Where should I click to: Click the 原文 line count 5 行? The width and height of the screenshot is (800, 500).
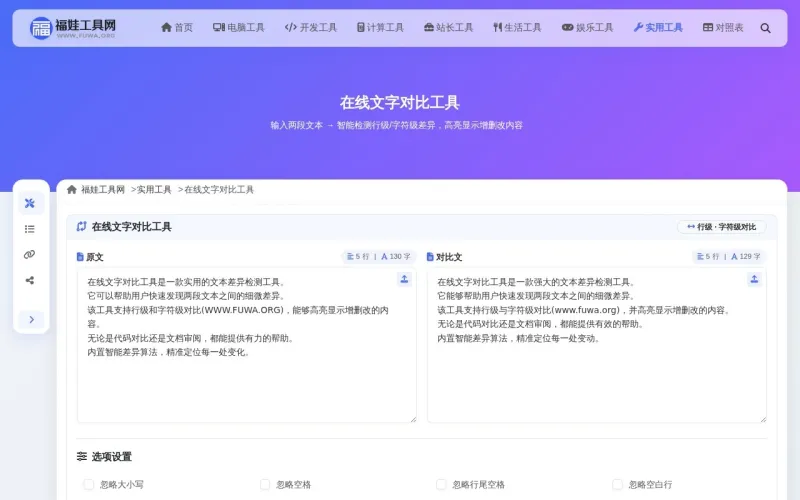click(x=358, y=257)
